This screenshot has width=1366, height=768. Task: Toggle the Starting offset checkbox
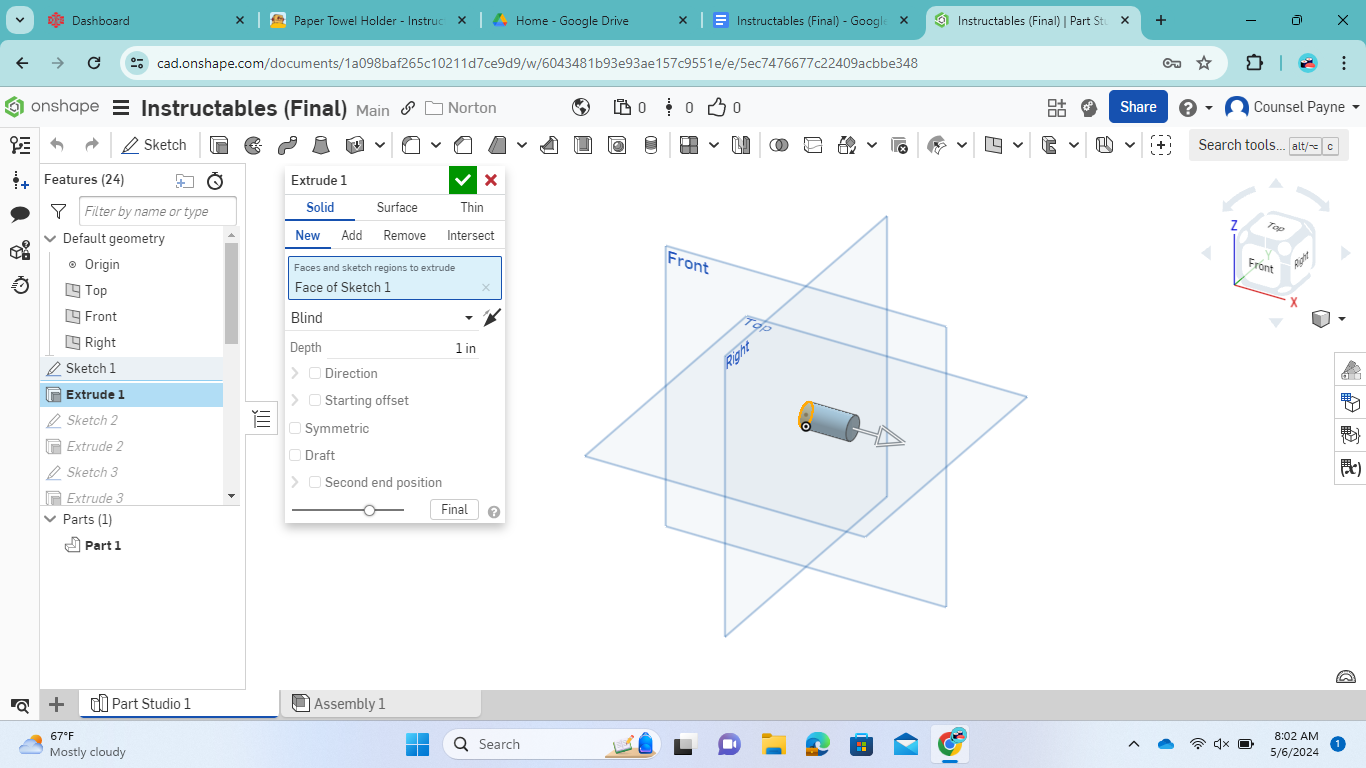pos(315,400)
